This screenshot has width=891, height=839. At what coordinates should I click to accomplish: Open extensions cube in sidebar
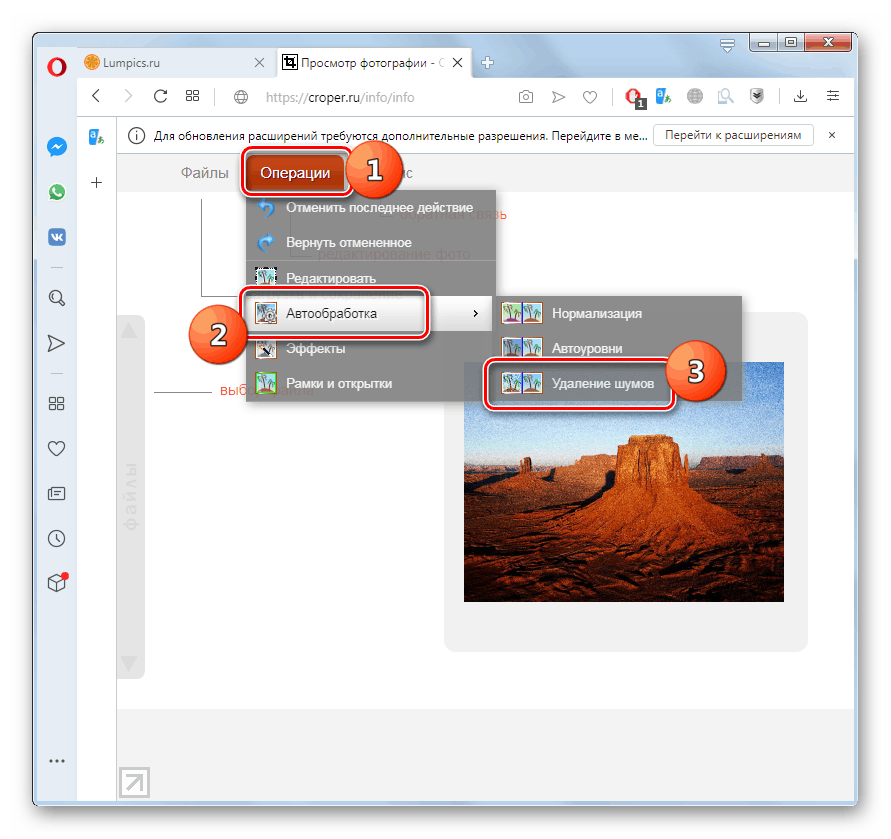coord(57,583)
